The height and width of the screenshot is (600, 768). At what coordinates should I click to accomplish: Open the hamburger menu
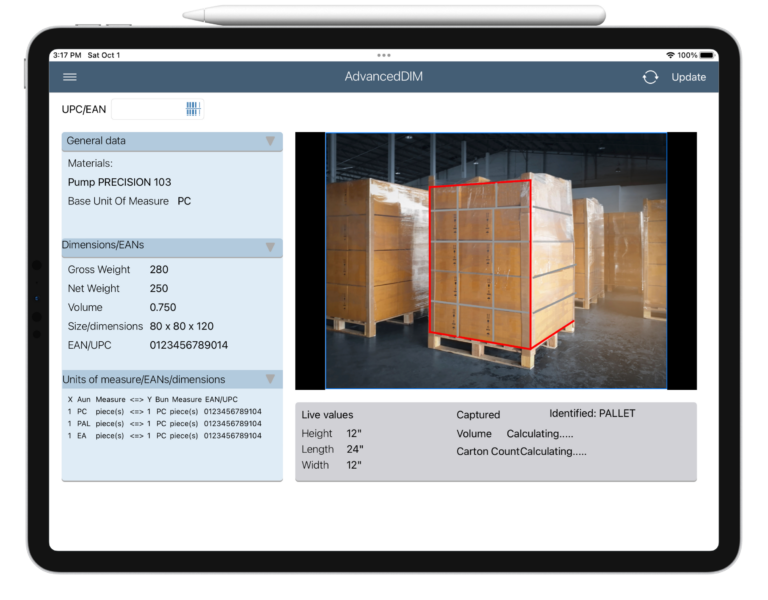(70, 77)
